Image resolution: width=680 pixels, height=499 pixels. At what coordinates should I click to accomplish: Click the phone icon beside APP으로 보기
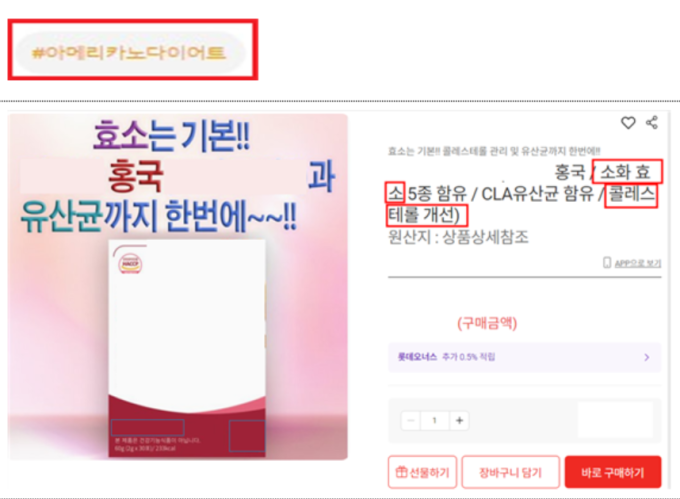coord(607,262)
